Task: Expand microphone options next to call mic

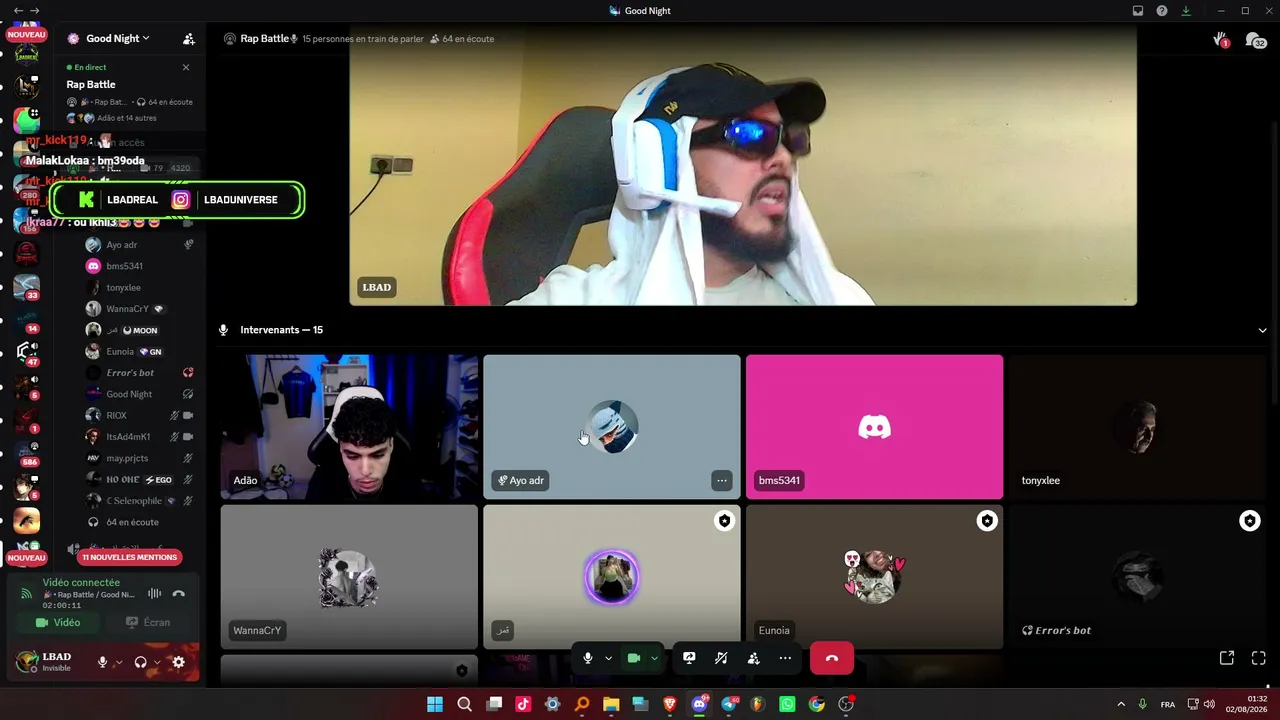Action: [x=608, y=658]
